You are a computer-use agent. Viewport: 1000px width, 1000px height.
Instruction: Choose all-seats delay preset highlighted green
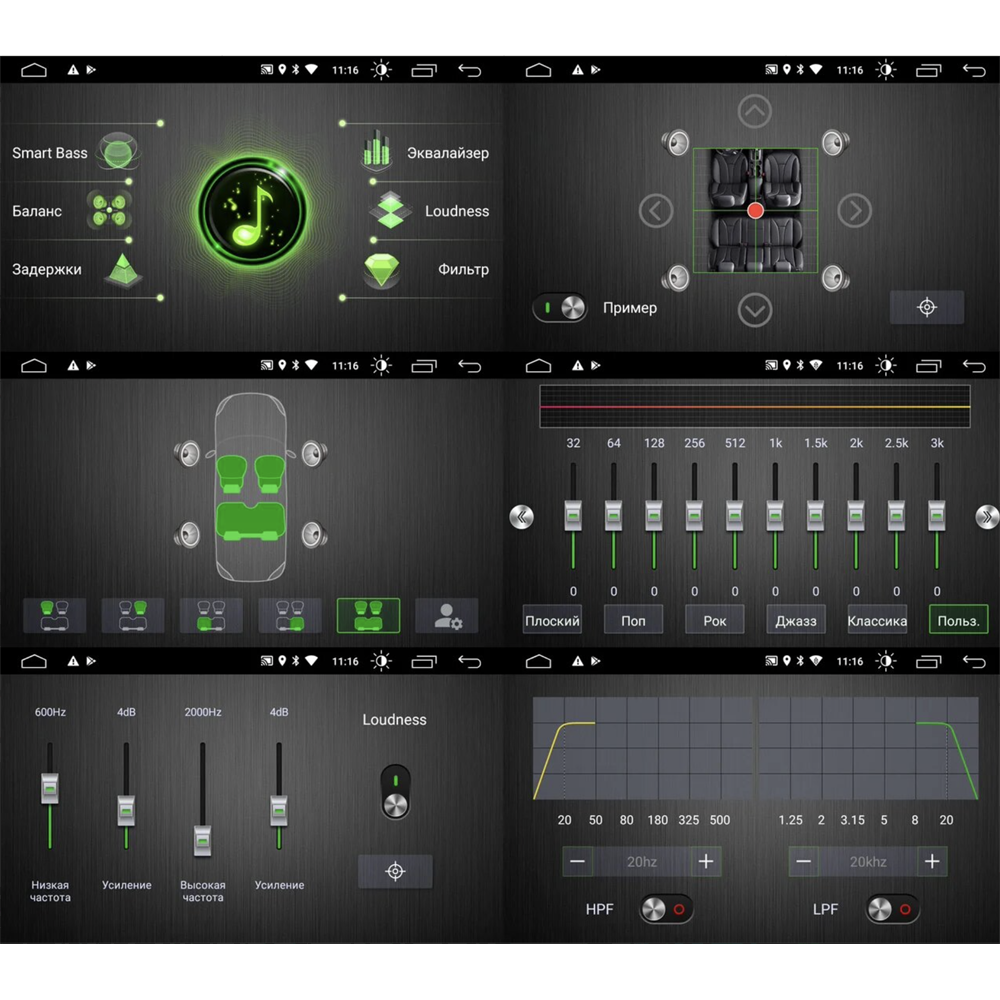point(368,615)
